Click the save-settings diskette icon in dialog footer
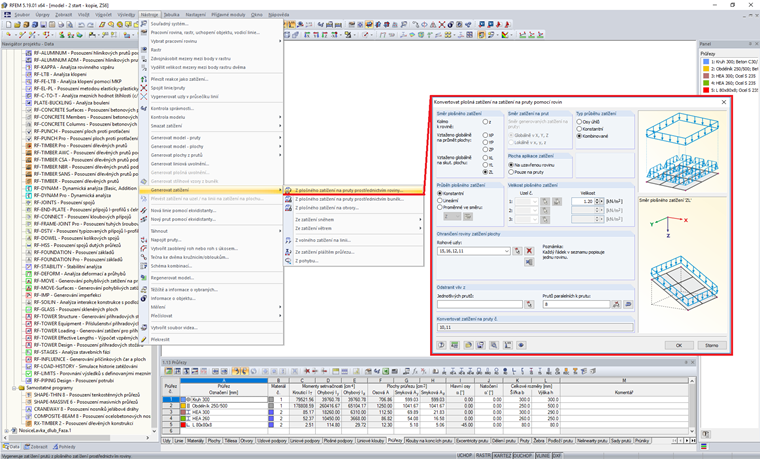Image resolution: width=760 pixels, height=459 pixels. (x=480, y=345)
